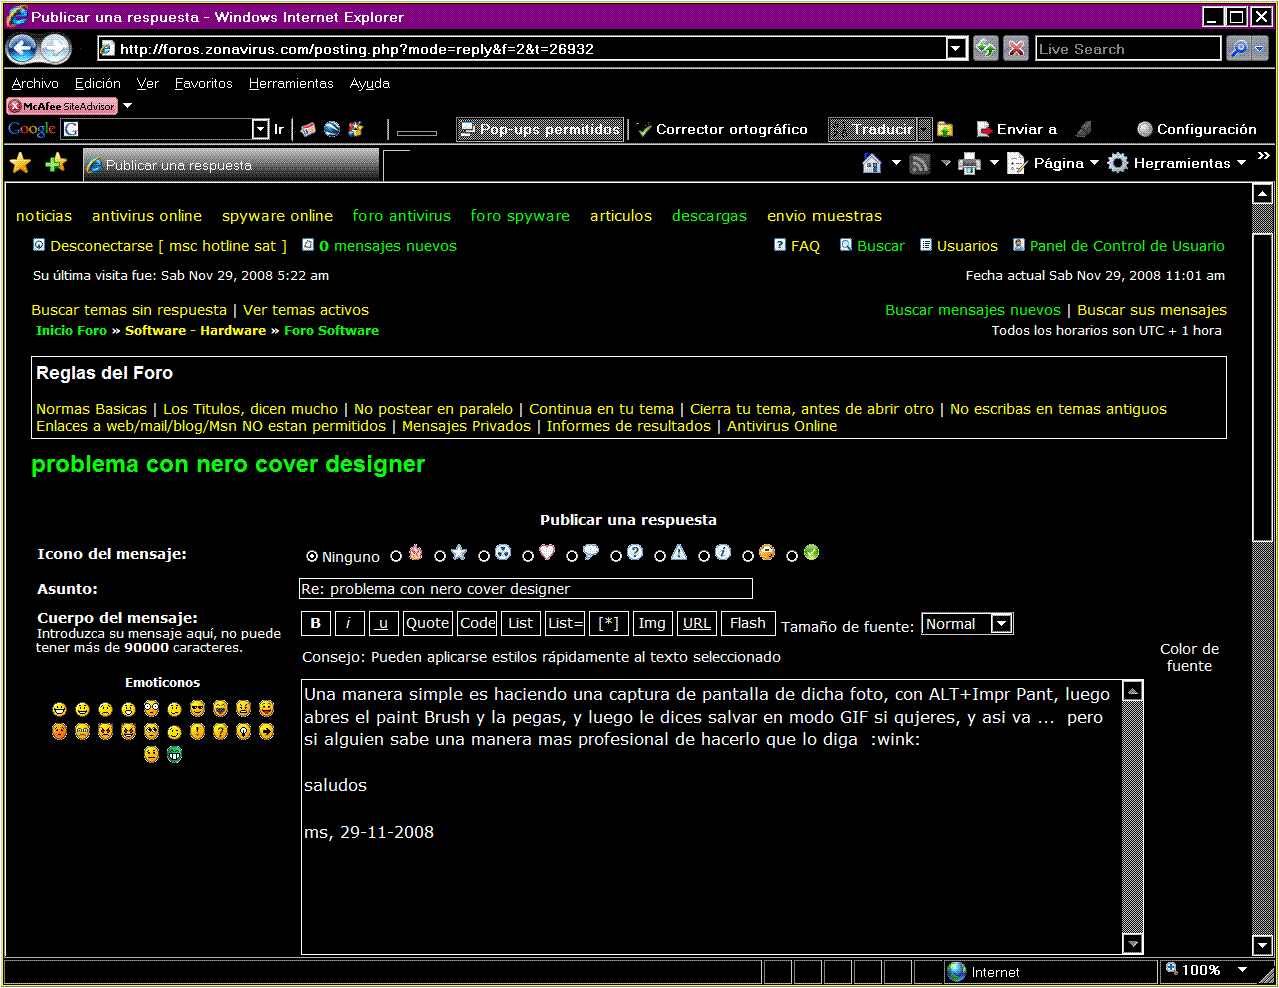This screenshot has width=1279, height=988.
Task: Expand the address bar URL history dropdown
Action: point(956,48)
